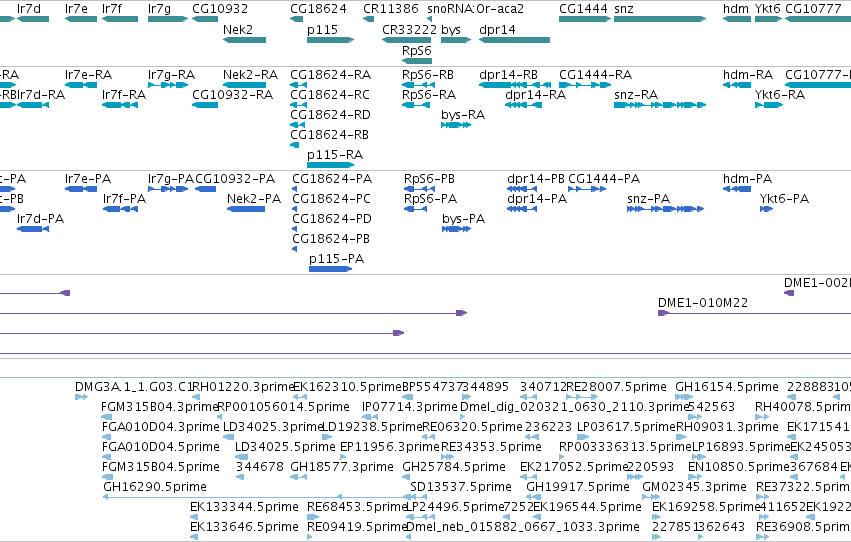Click the dpr14 gene bar
The image size is (851, 542).
coord(515,40)
